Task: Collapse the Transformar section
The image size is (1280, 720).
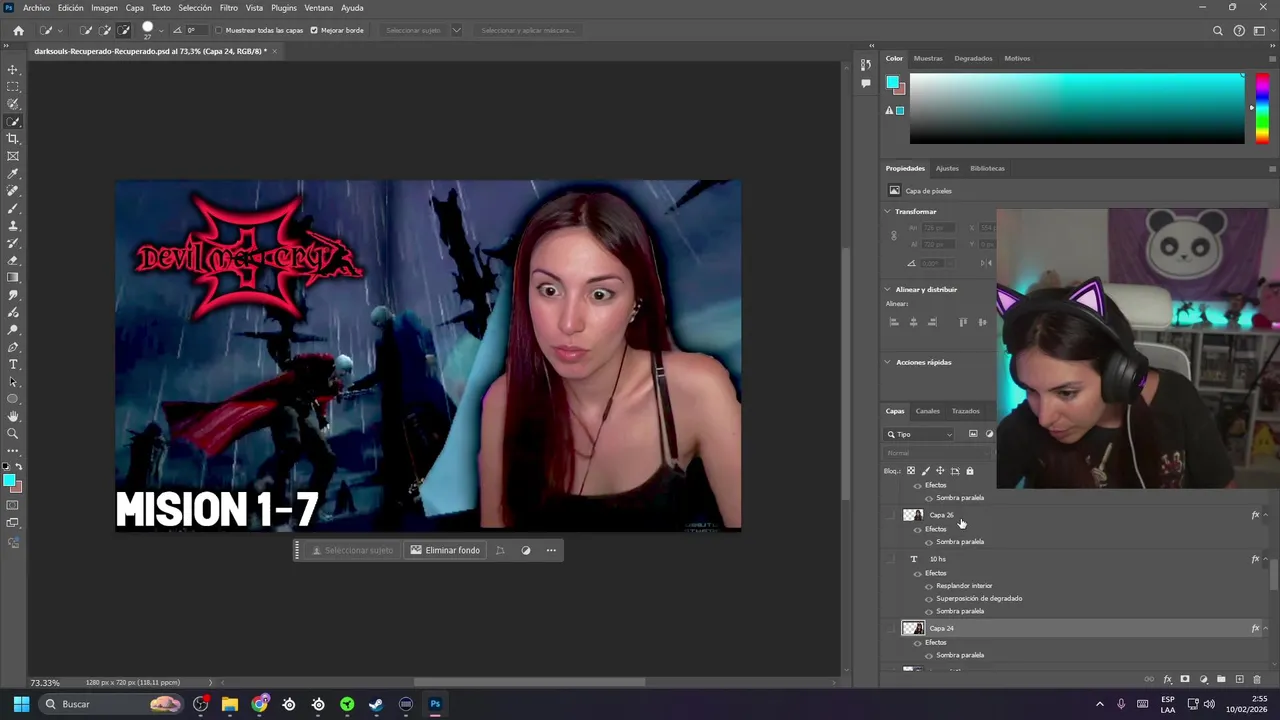Action: click(887, 212)
